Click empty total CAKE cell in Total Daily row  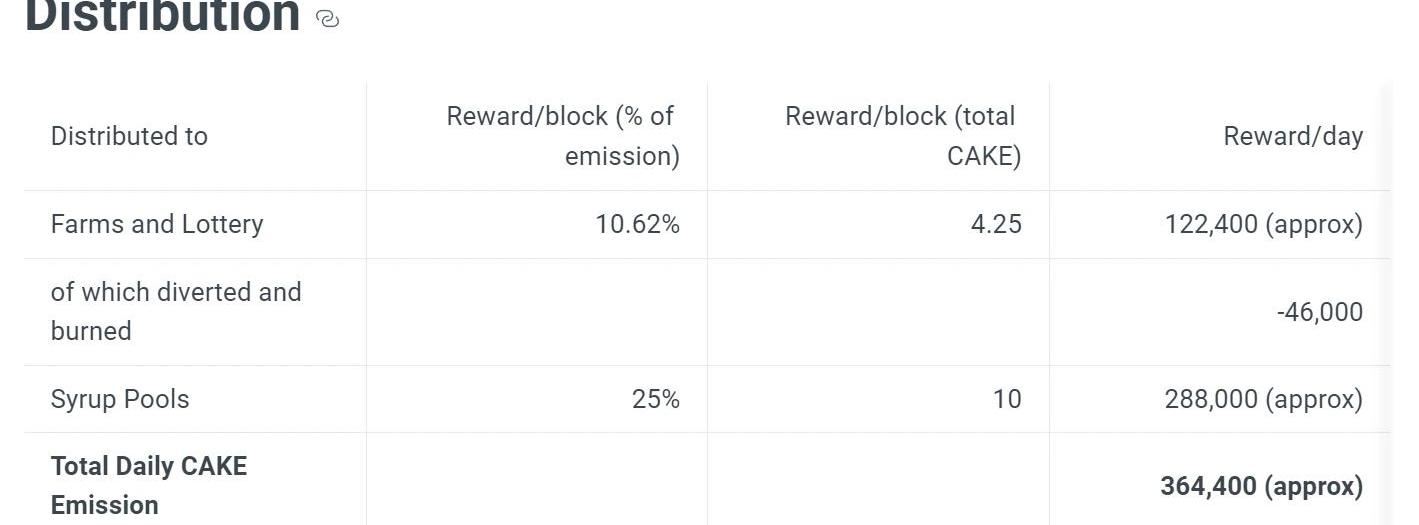(x=878, y=486)
